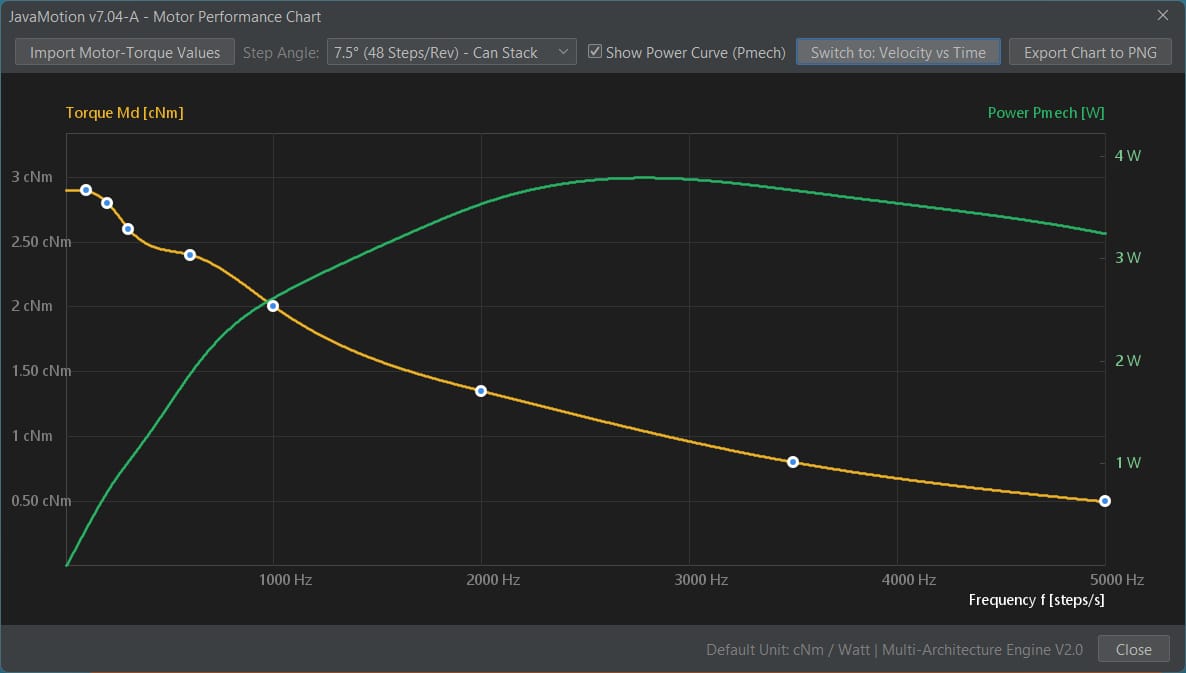Screen dimensions: 1186x673
Task: Click the Close button at bottom
Action: point(1133,649)
